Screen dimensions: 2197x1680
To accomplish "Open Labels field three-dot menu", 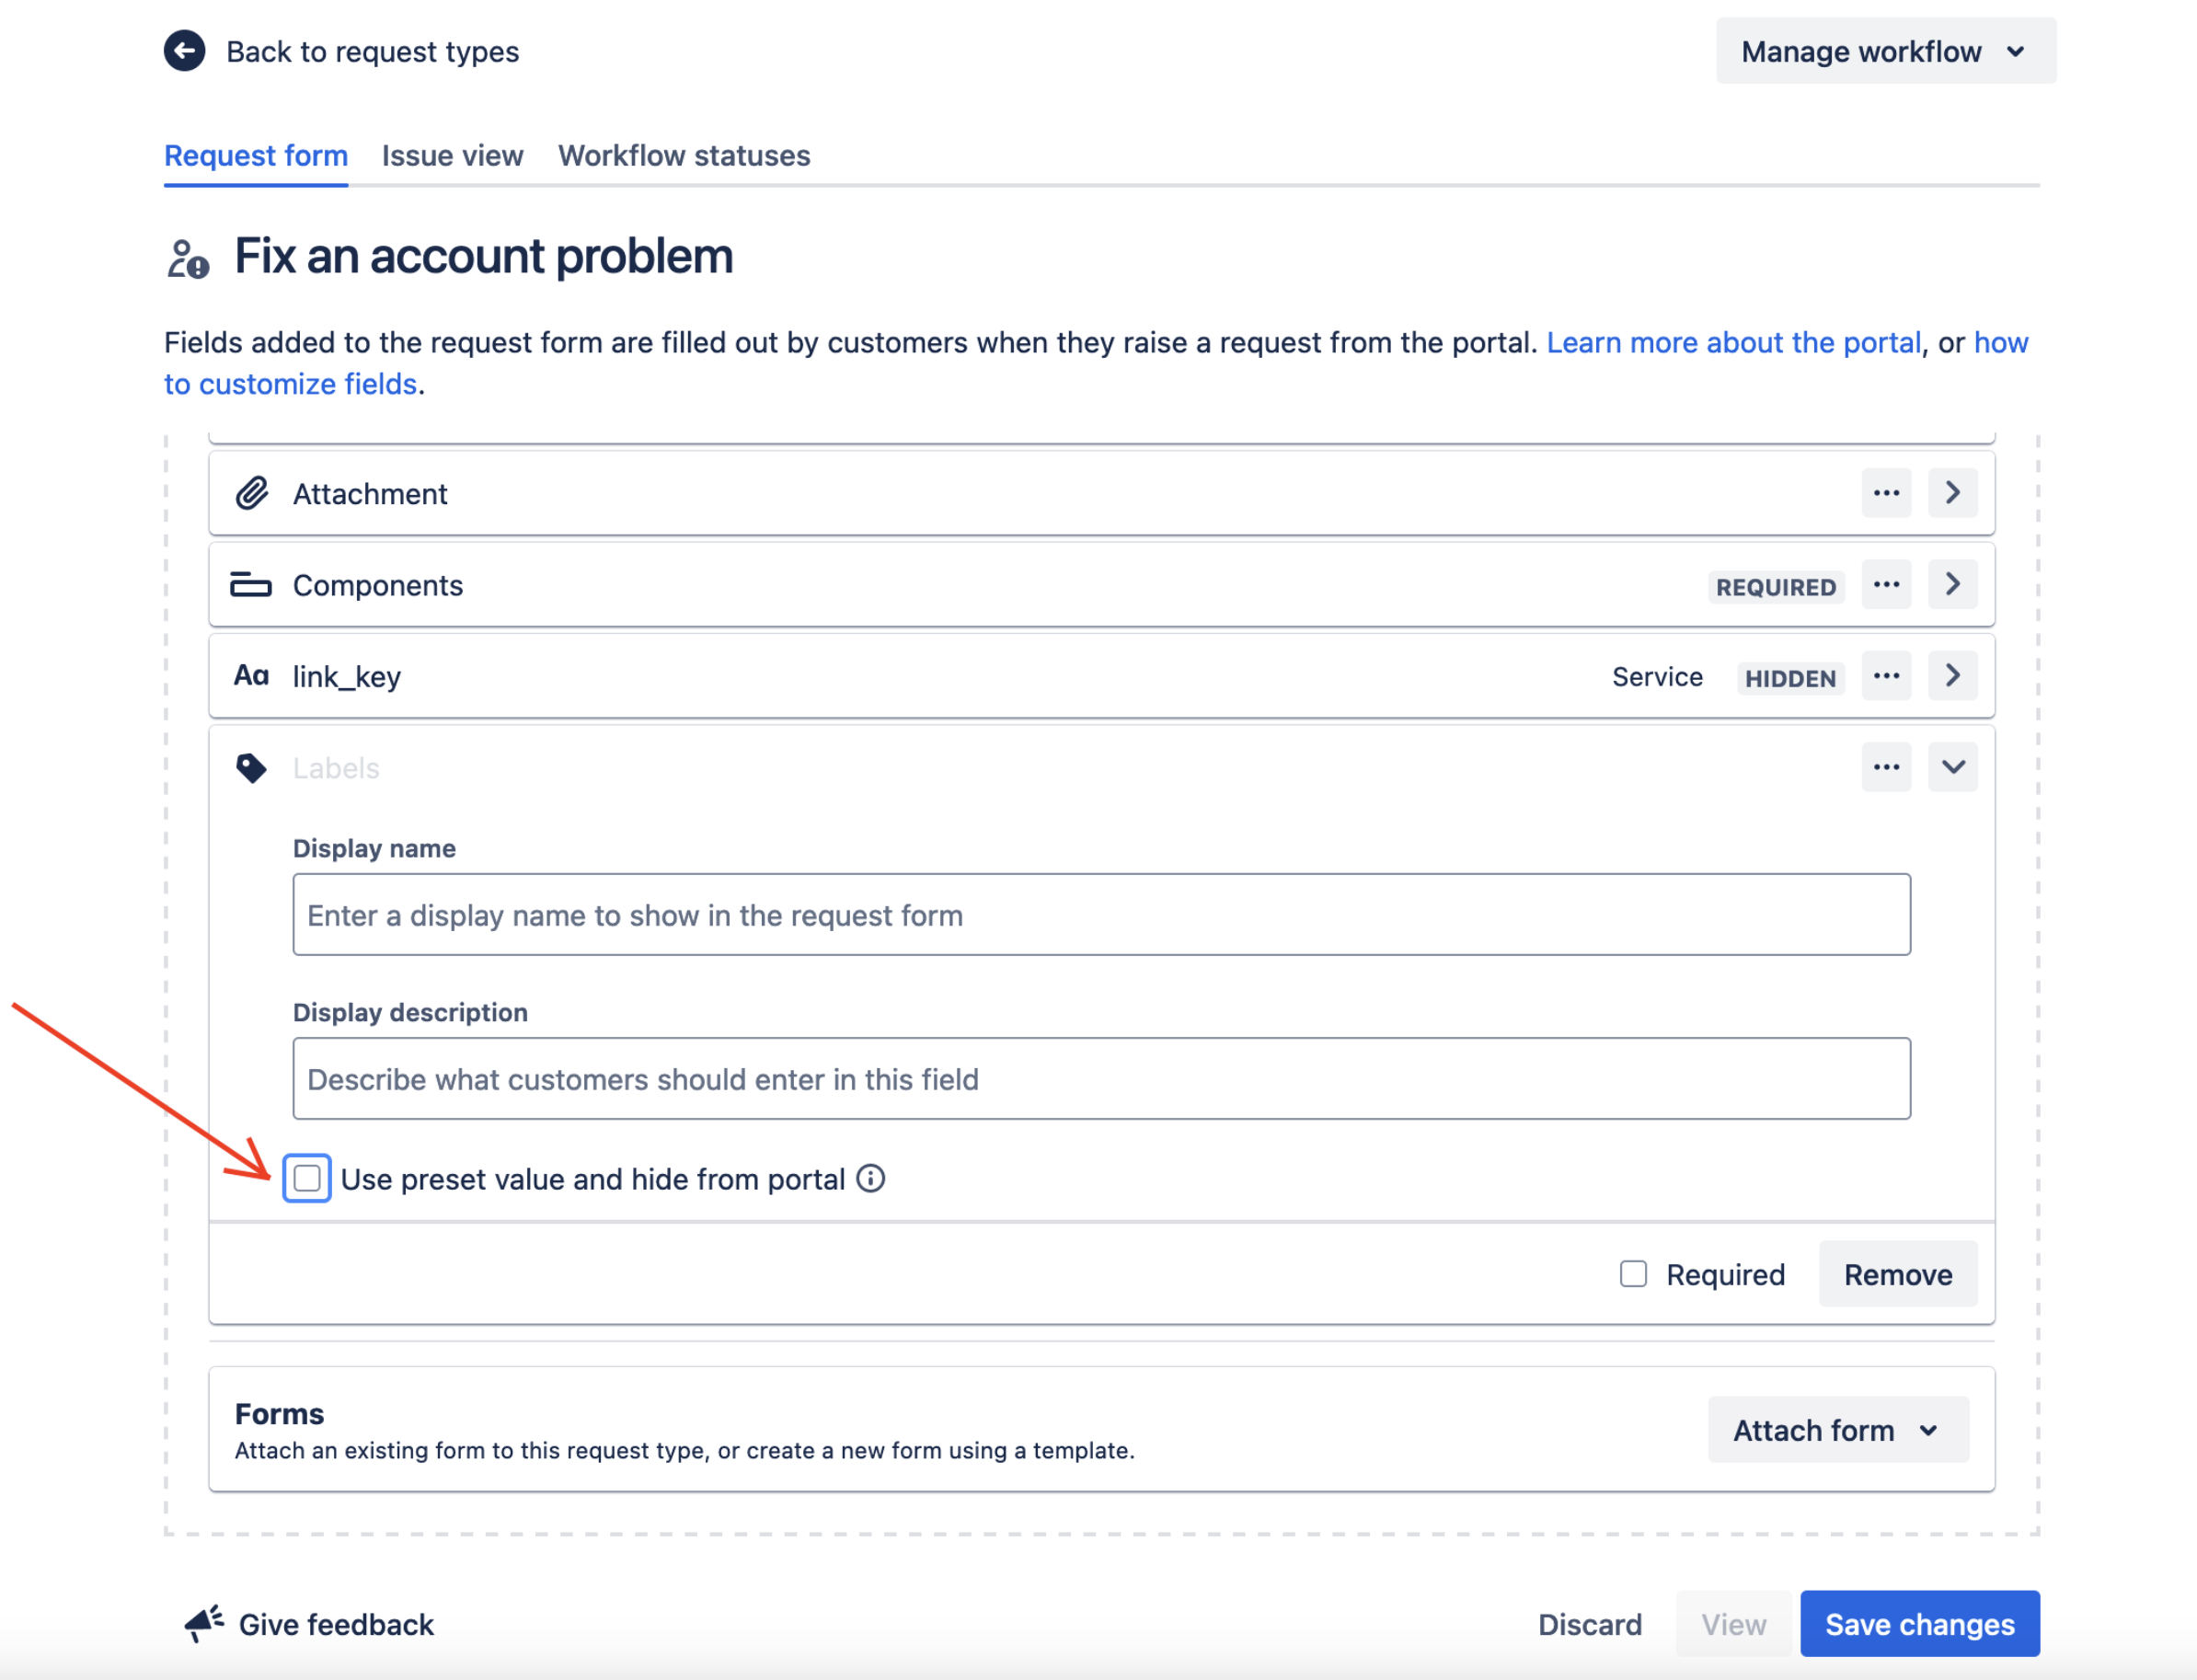I will 1886,767.
